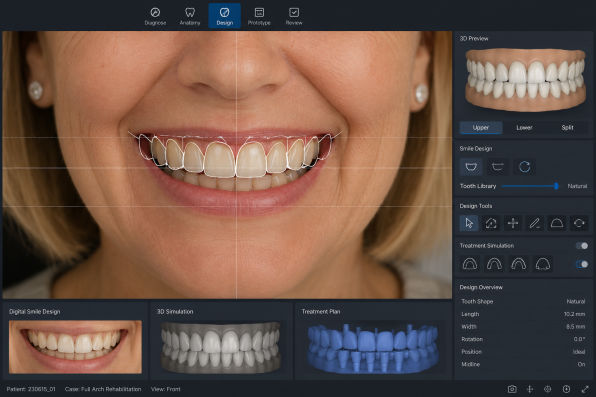The width and height of the screenshot is (596, 397).
Task: Click the Prototype box icon
Action: (x=259, y=12)
